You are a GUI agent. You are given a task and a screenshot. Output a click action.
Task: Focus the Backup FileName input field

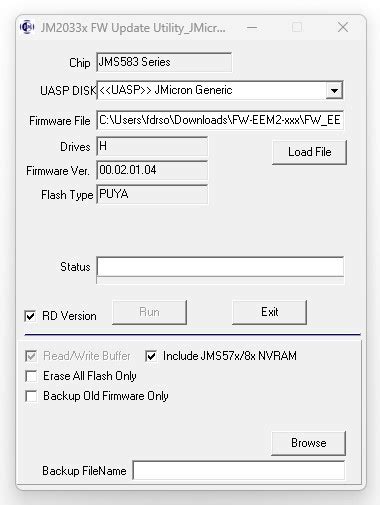point(239,470)
